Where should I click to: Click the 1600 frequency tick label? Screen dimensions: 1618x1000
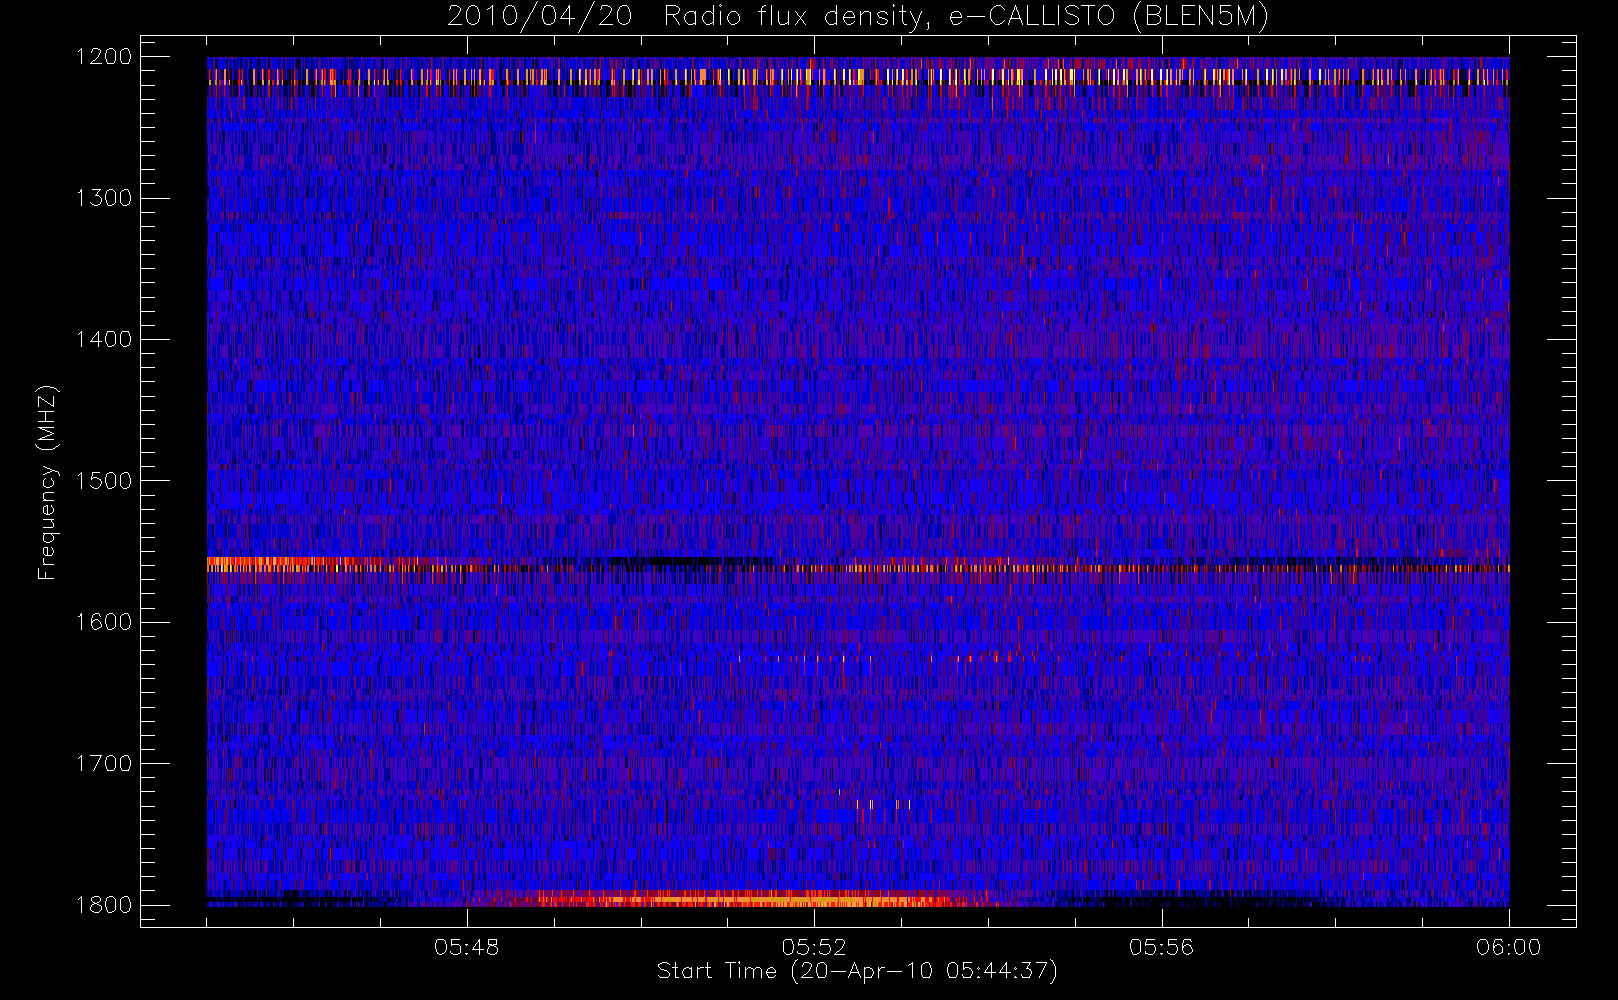pyautogui.click(x=104, y=622)
